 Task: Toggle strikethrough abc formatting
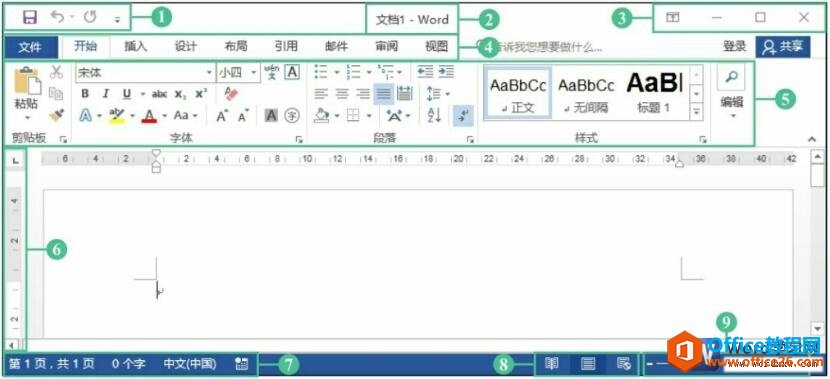pyautogui.click(x=159, y=94)
